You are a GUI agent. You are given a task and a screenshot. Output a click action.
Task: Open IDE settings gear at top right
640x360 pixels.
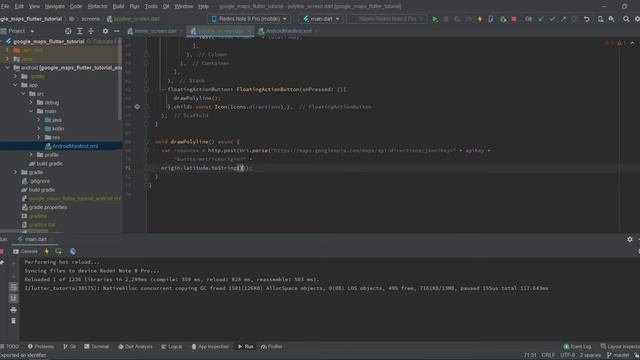[x=637, y=19]
